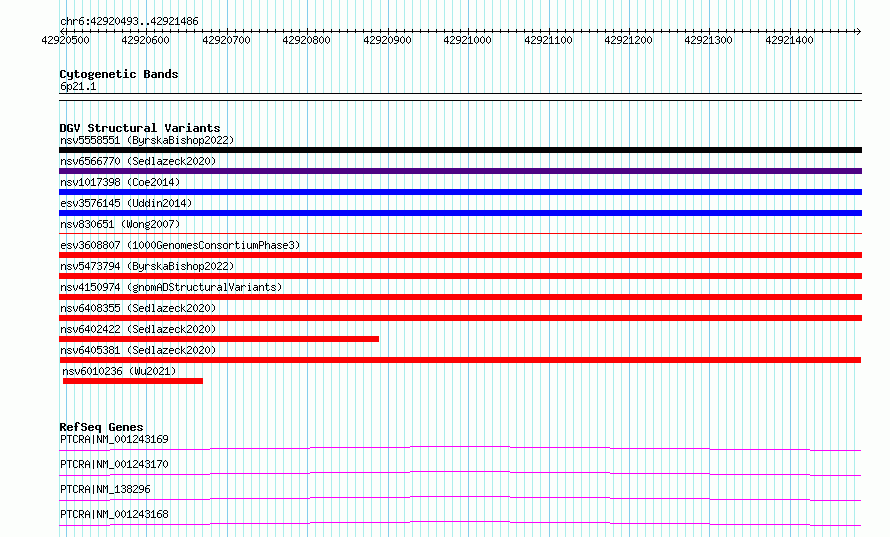Click ruler position 42920600
The height and width of the screenshot is (537, 890).
[x=145, y=40]
